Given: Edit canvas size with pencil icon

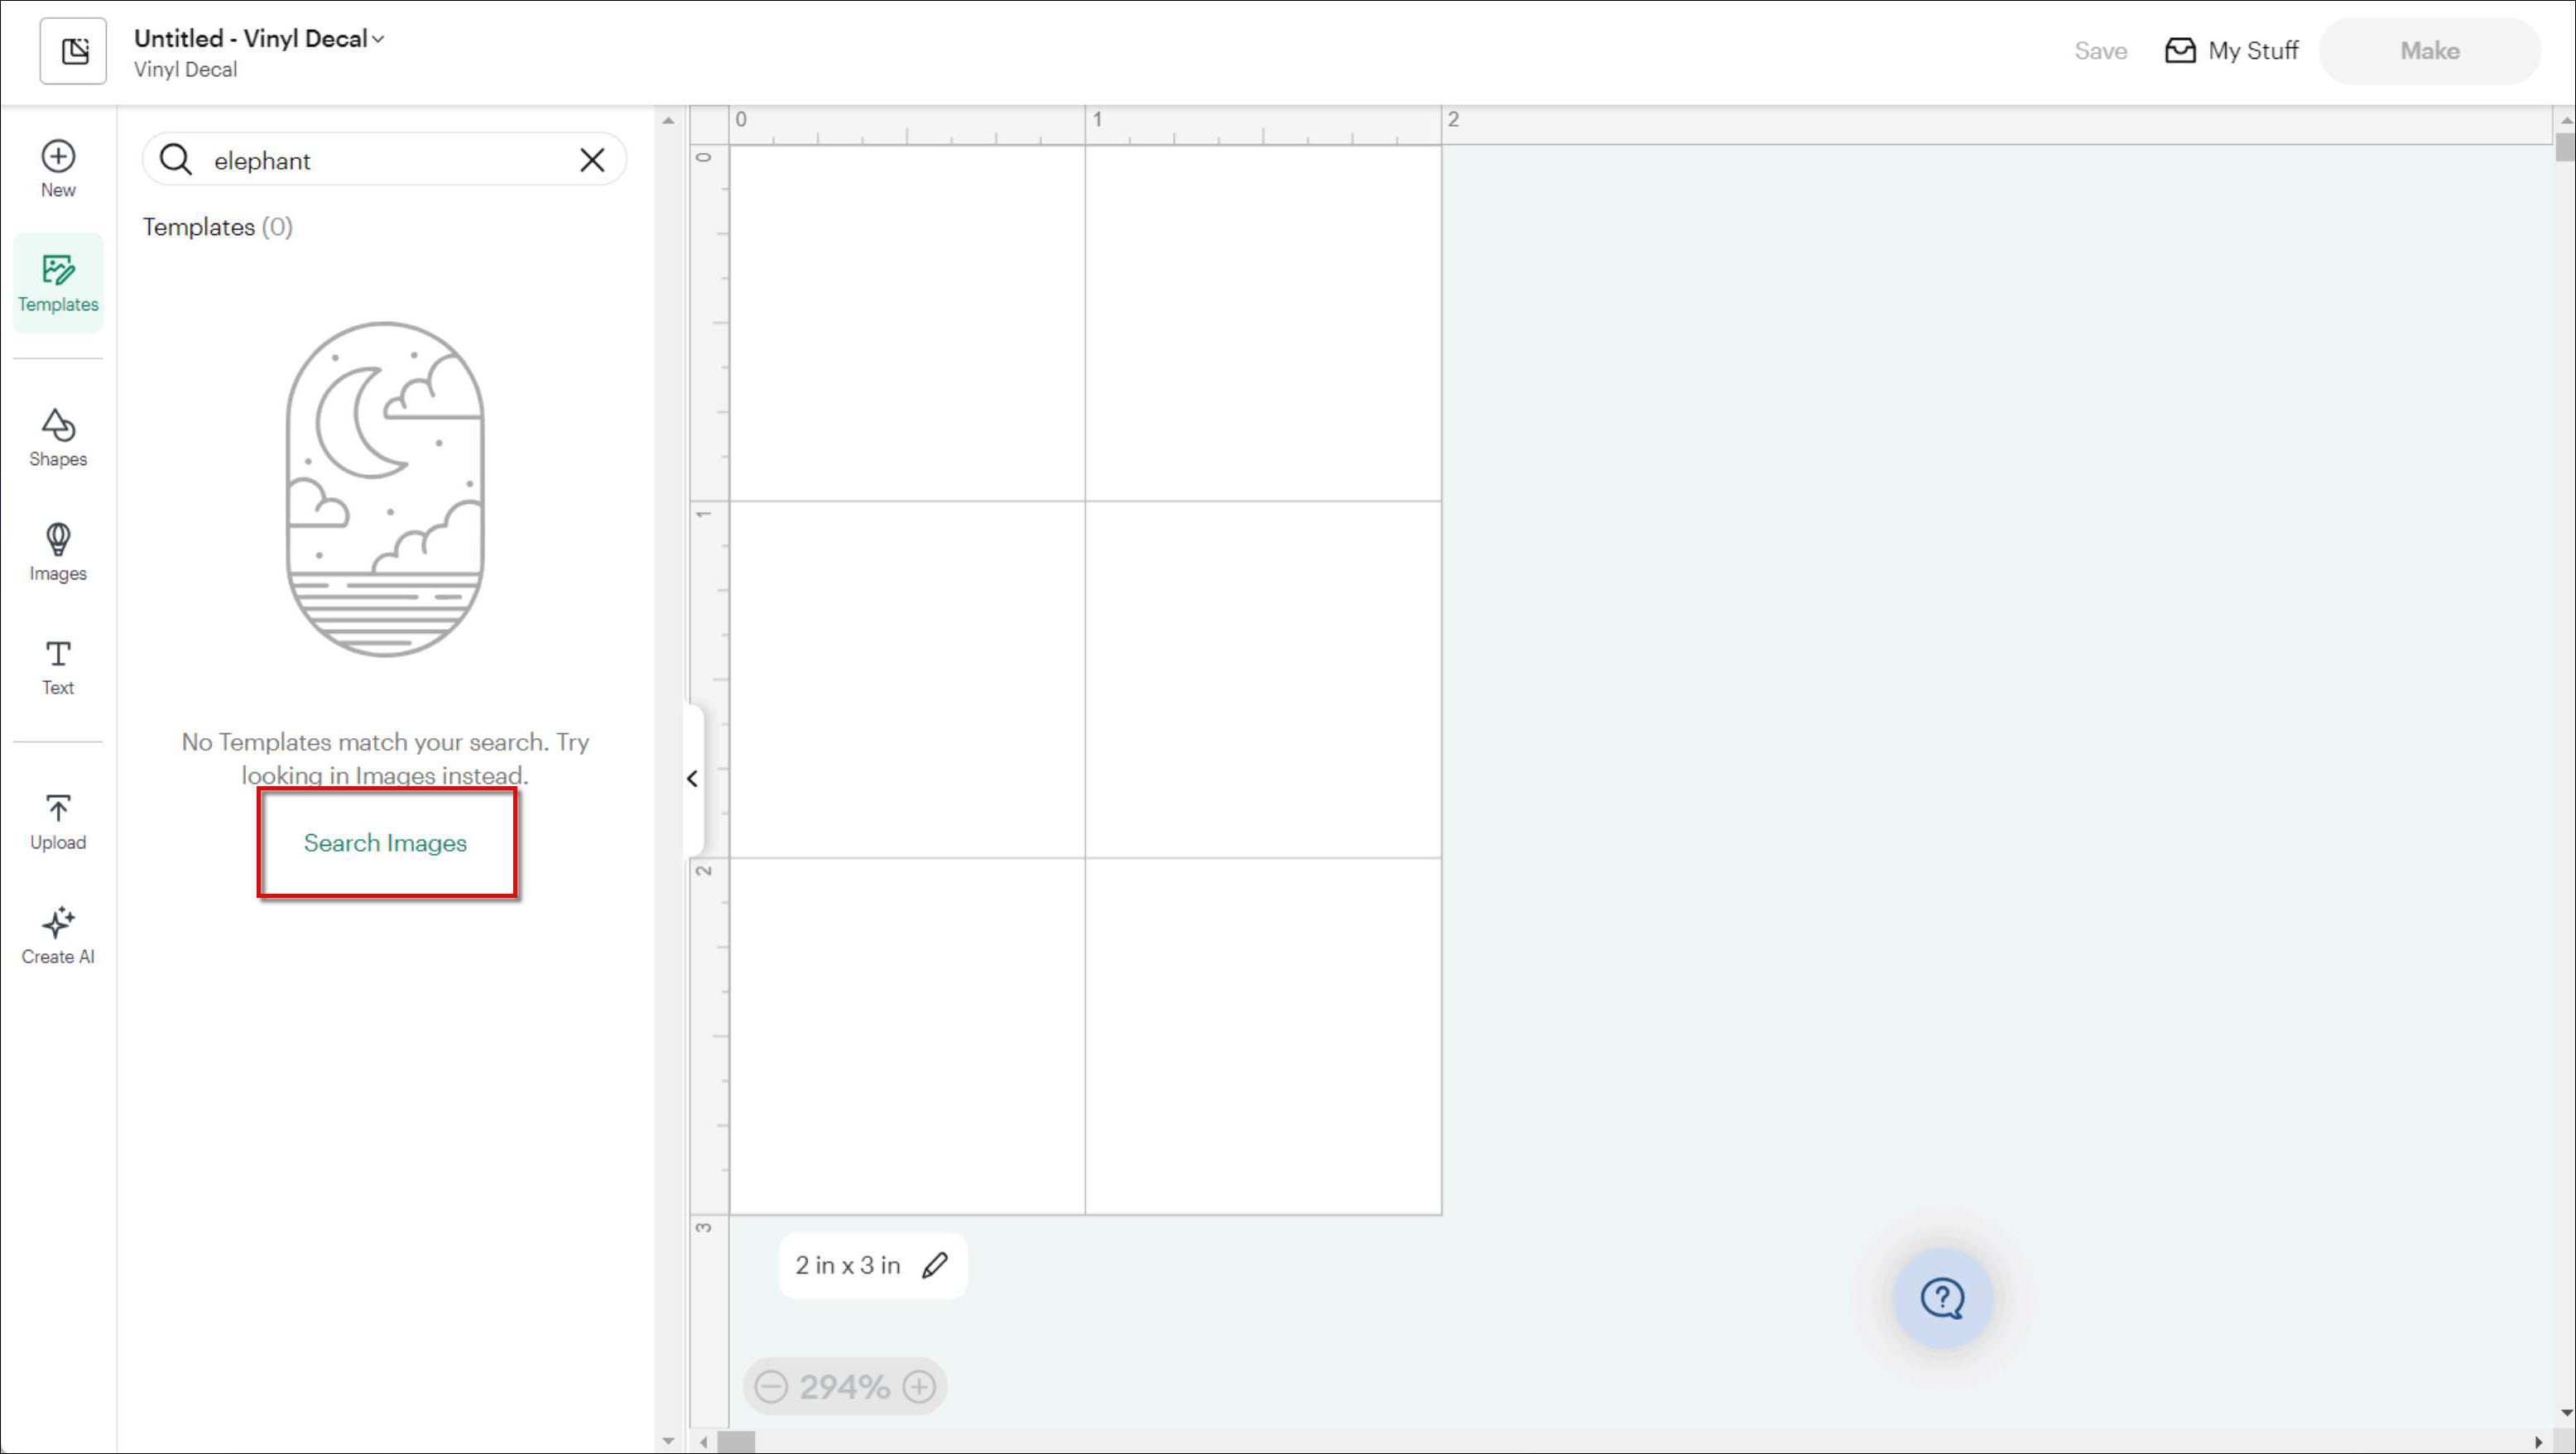Looking at the screenshot, I should pos(935,1265).
